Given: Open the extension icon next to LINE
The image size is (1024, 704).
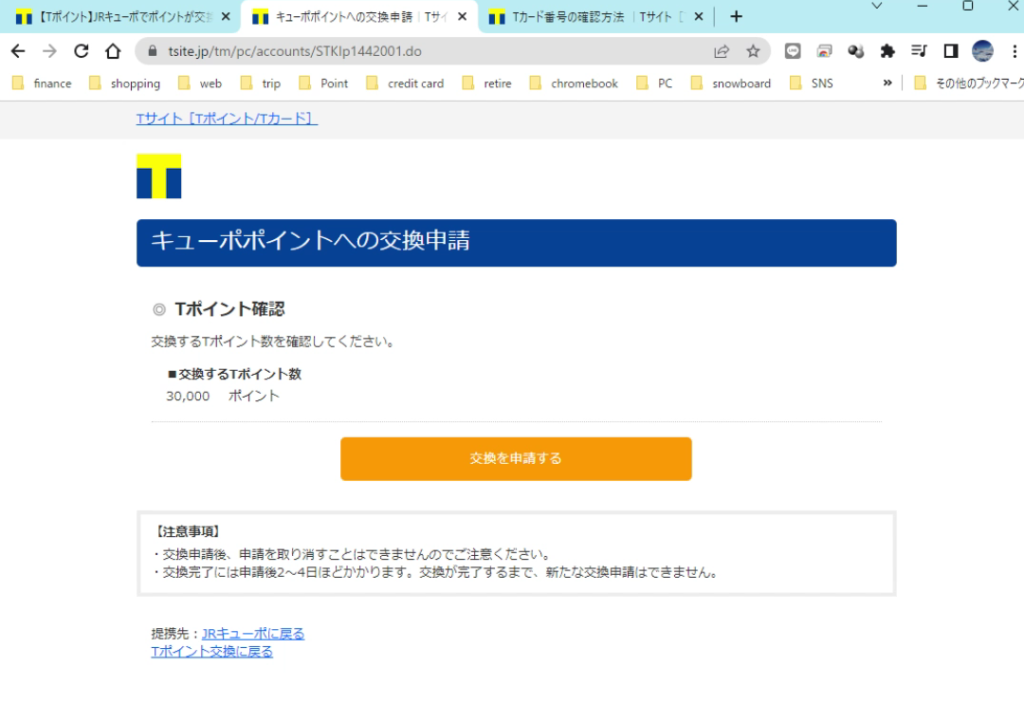Looking at the screenshot, I should pyautogui.click(x=824, y=51).
